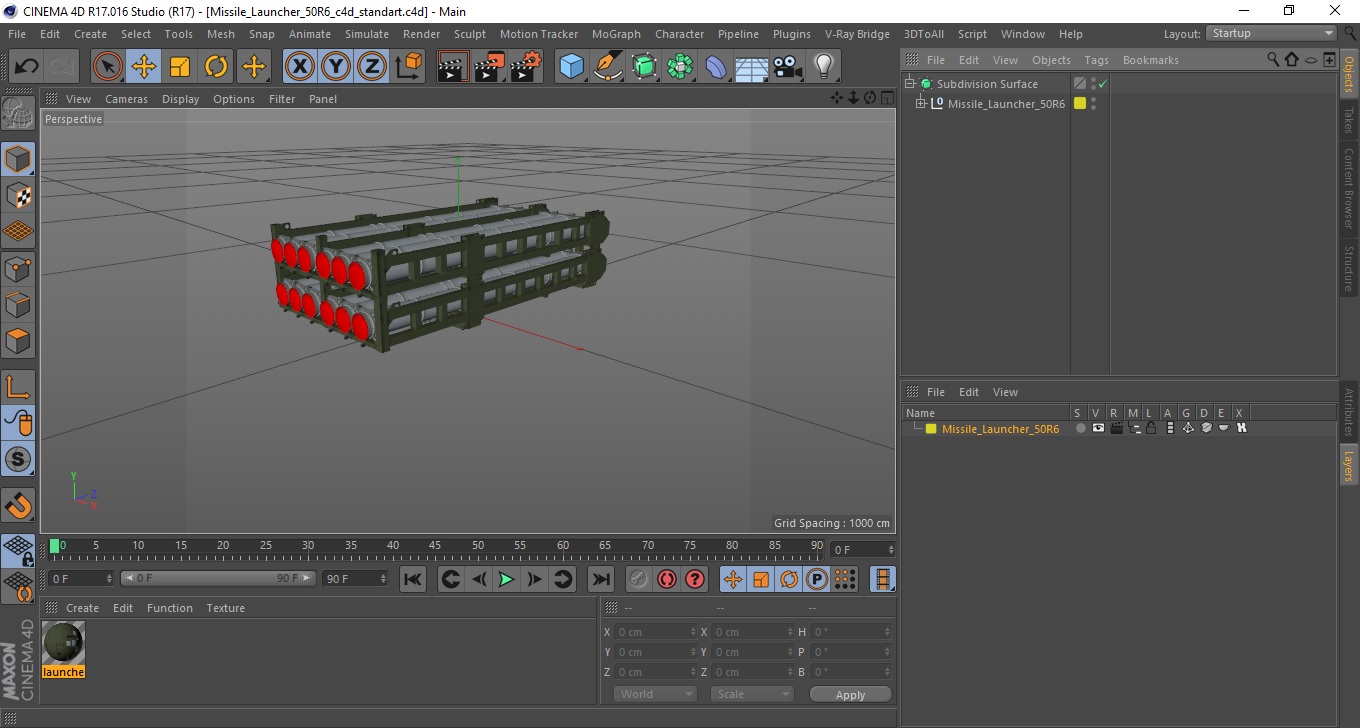
Task: Click the launcher material thumbnail
Action: (x=64, y=643)
